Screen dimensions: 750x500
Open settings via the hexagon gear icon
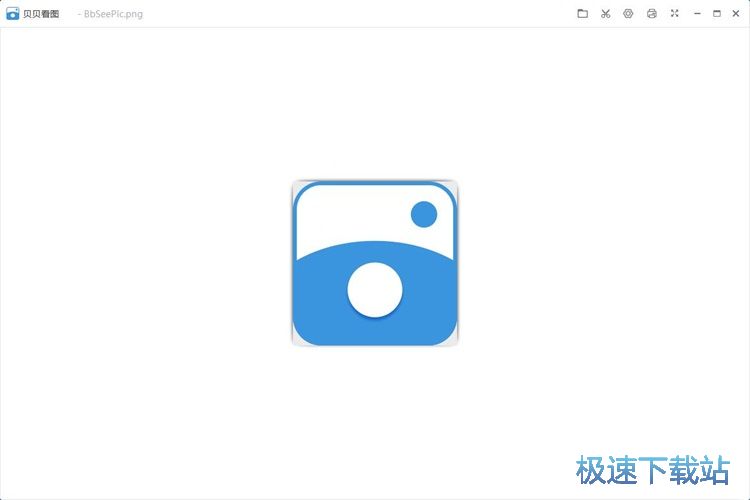pos(628,13)
